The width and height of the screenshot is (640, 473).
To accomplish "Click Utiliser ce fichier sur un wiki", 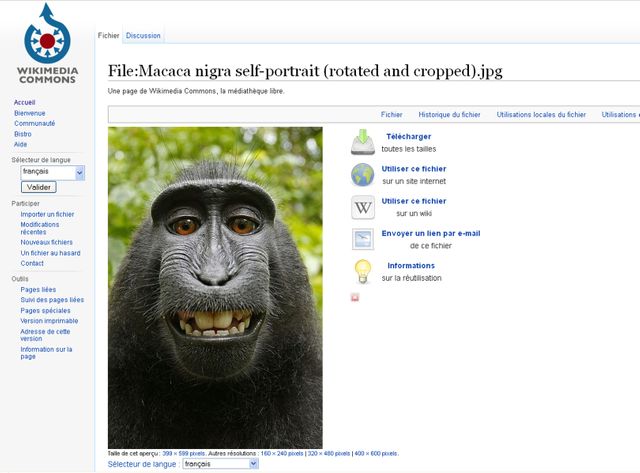I will click(x=414, y=201).
